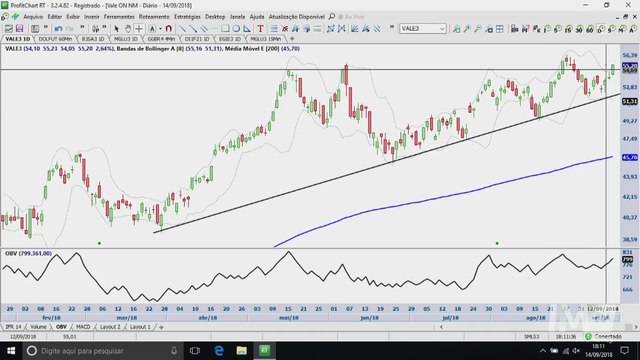Open the Inserir menu

tap(92, 17)
